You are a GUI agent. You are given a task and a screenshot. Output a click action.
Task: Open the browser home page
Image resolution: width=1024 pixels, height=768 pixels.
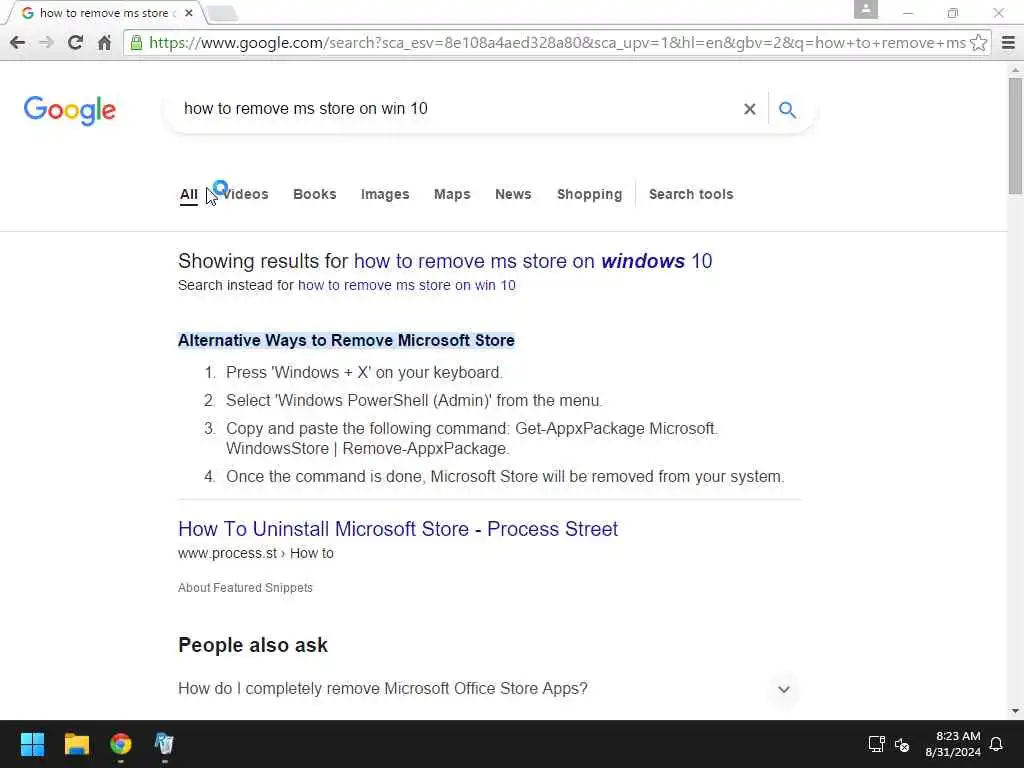coord(104,43)
